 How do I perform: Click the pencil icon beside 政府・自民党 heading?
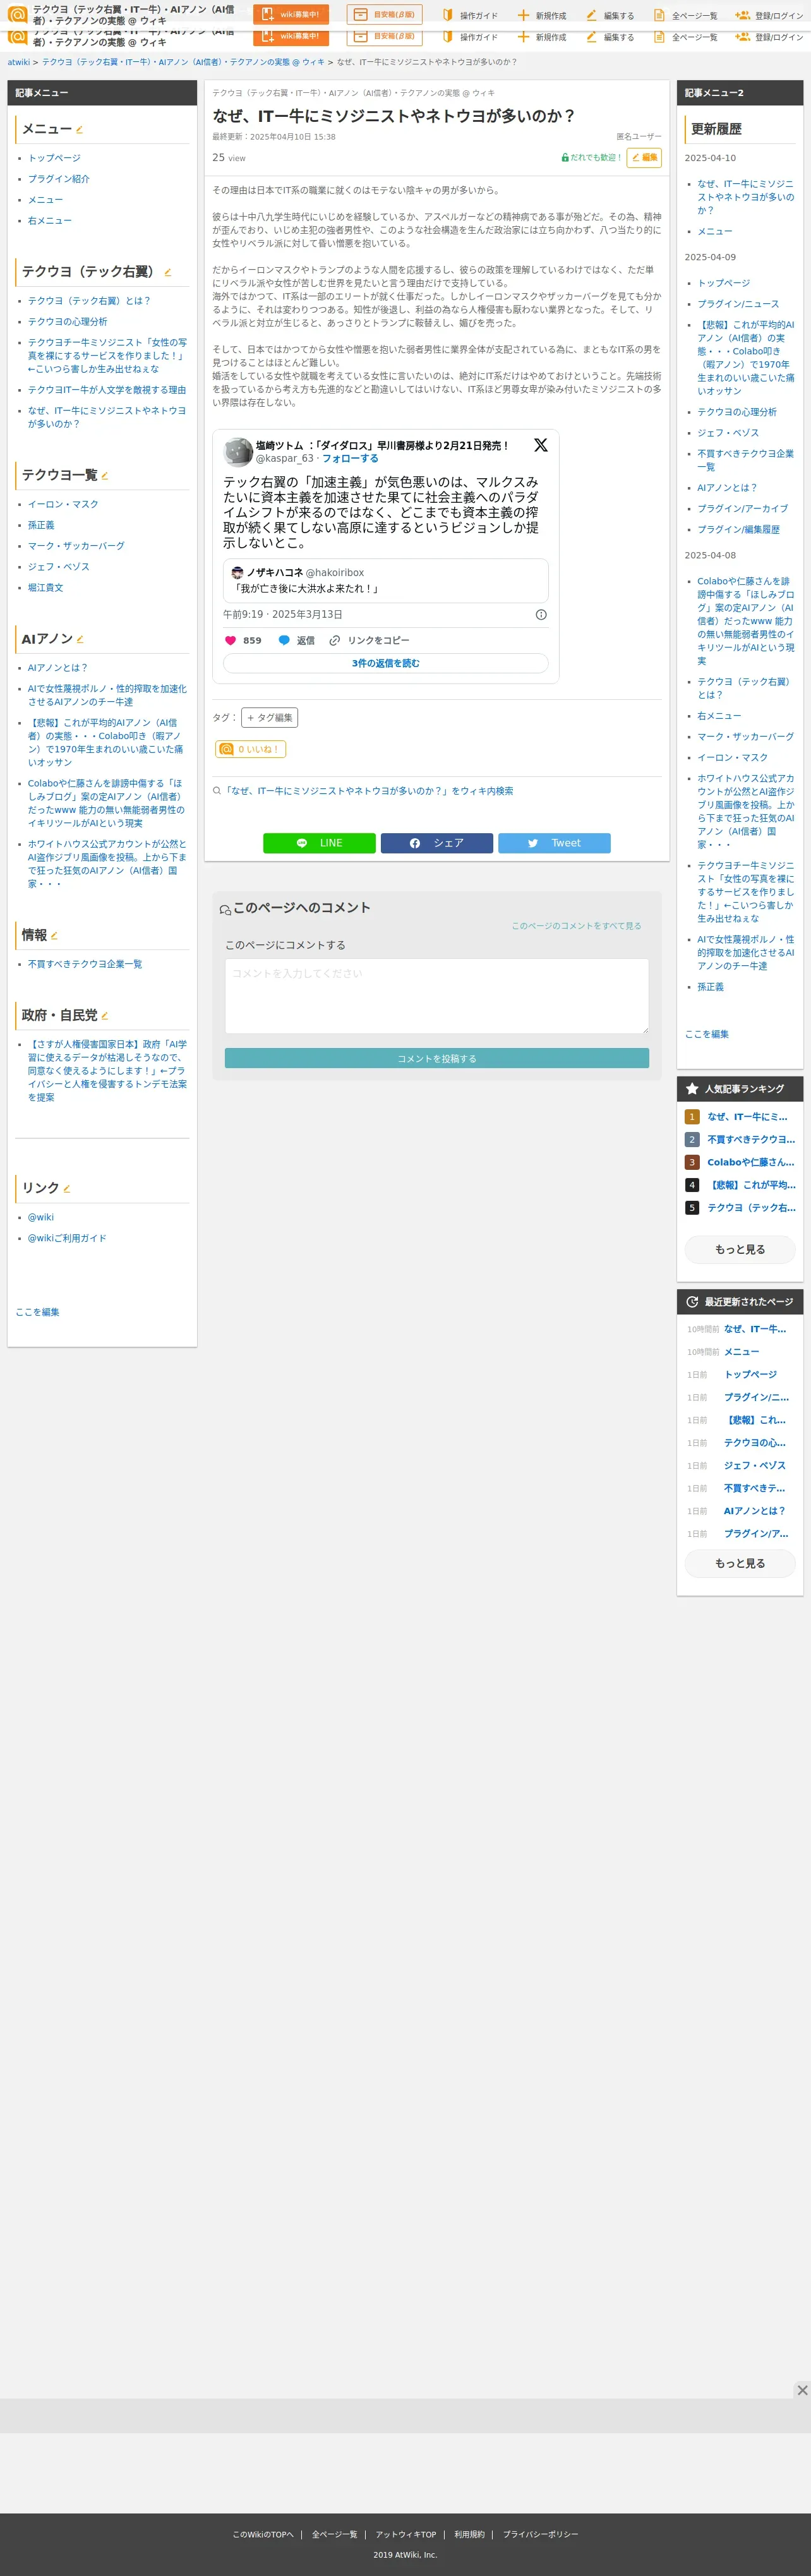104,1016
